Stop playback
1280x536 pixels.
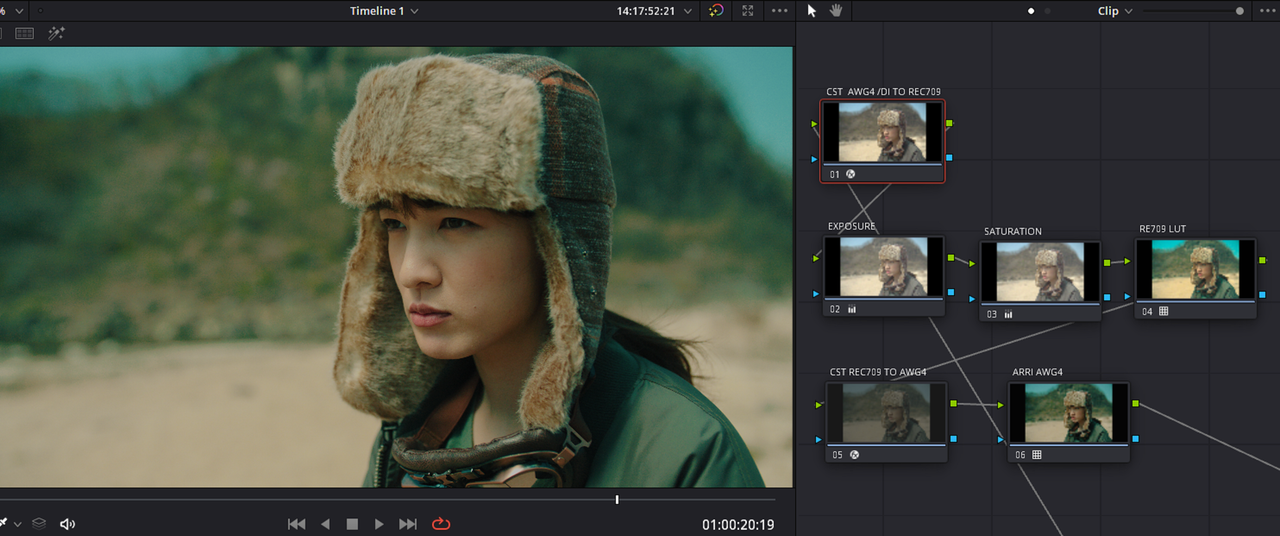[x=352, y=524]
